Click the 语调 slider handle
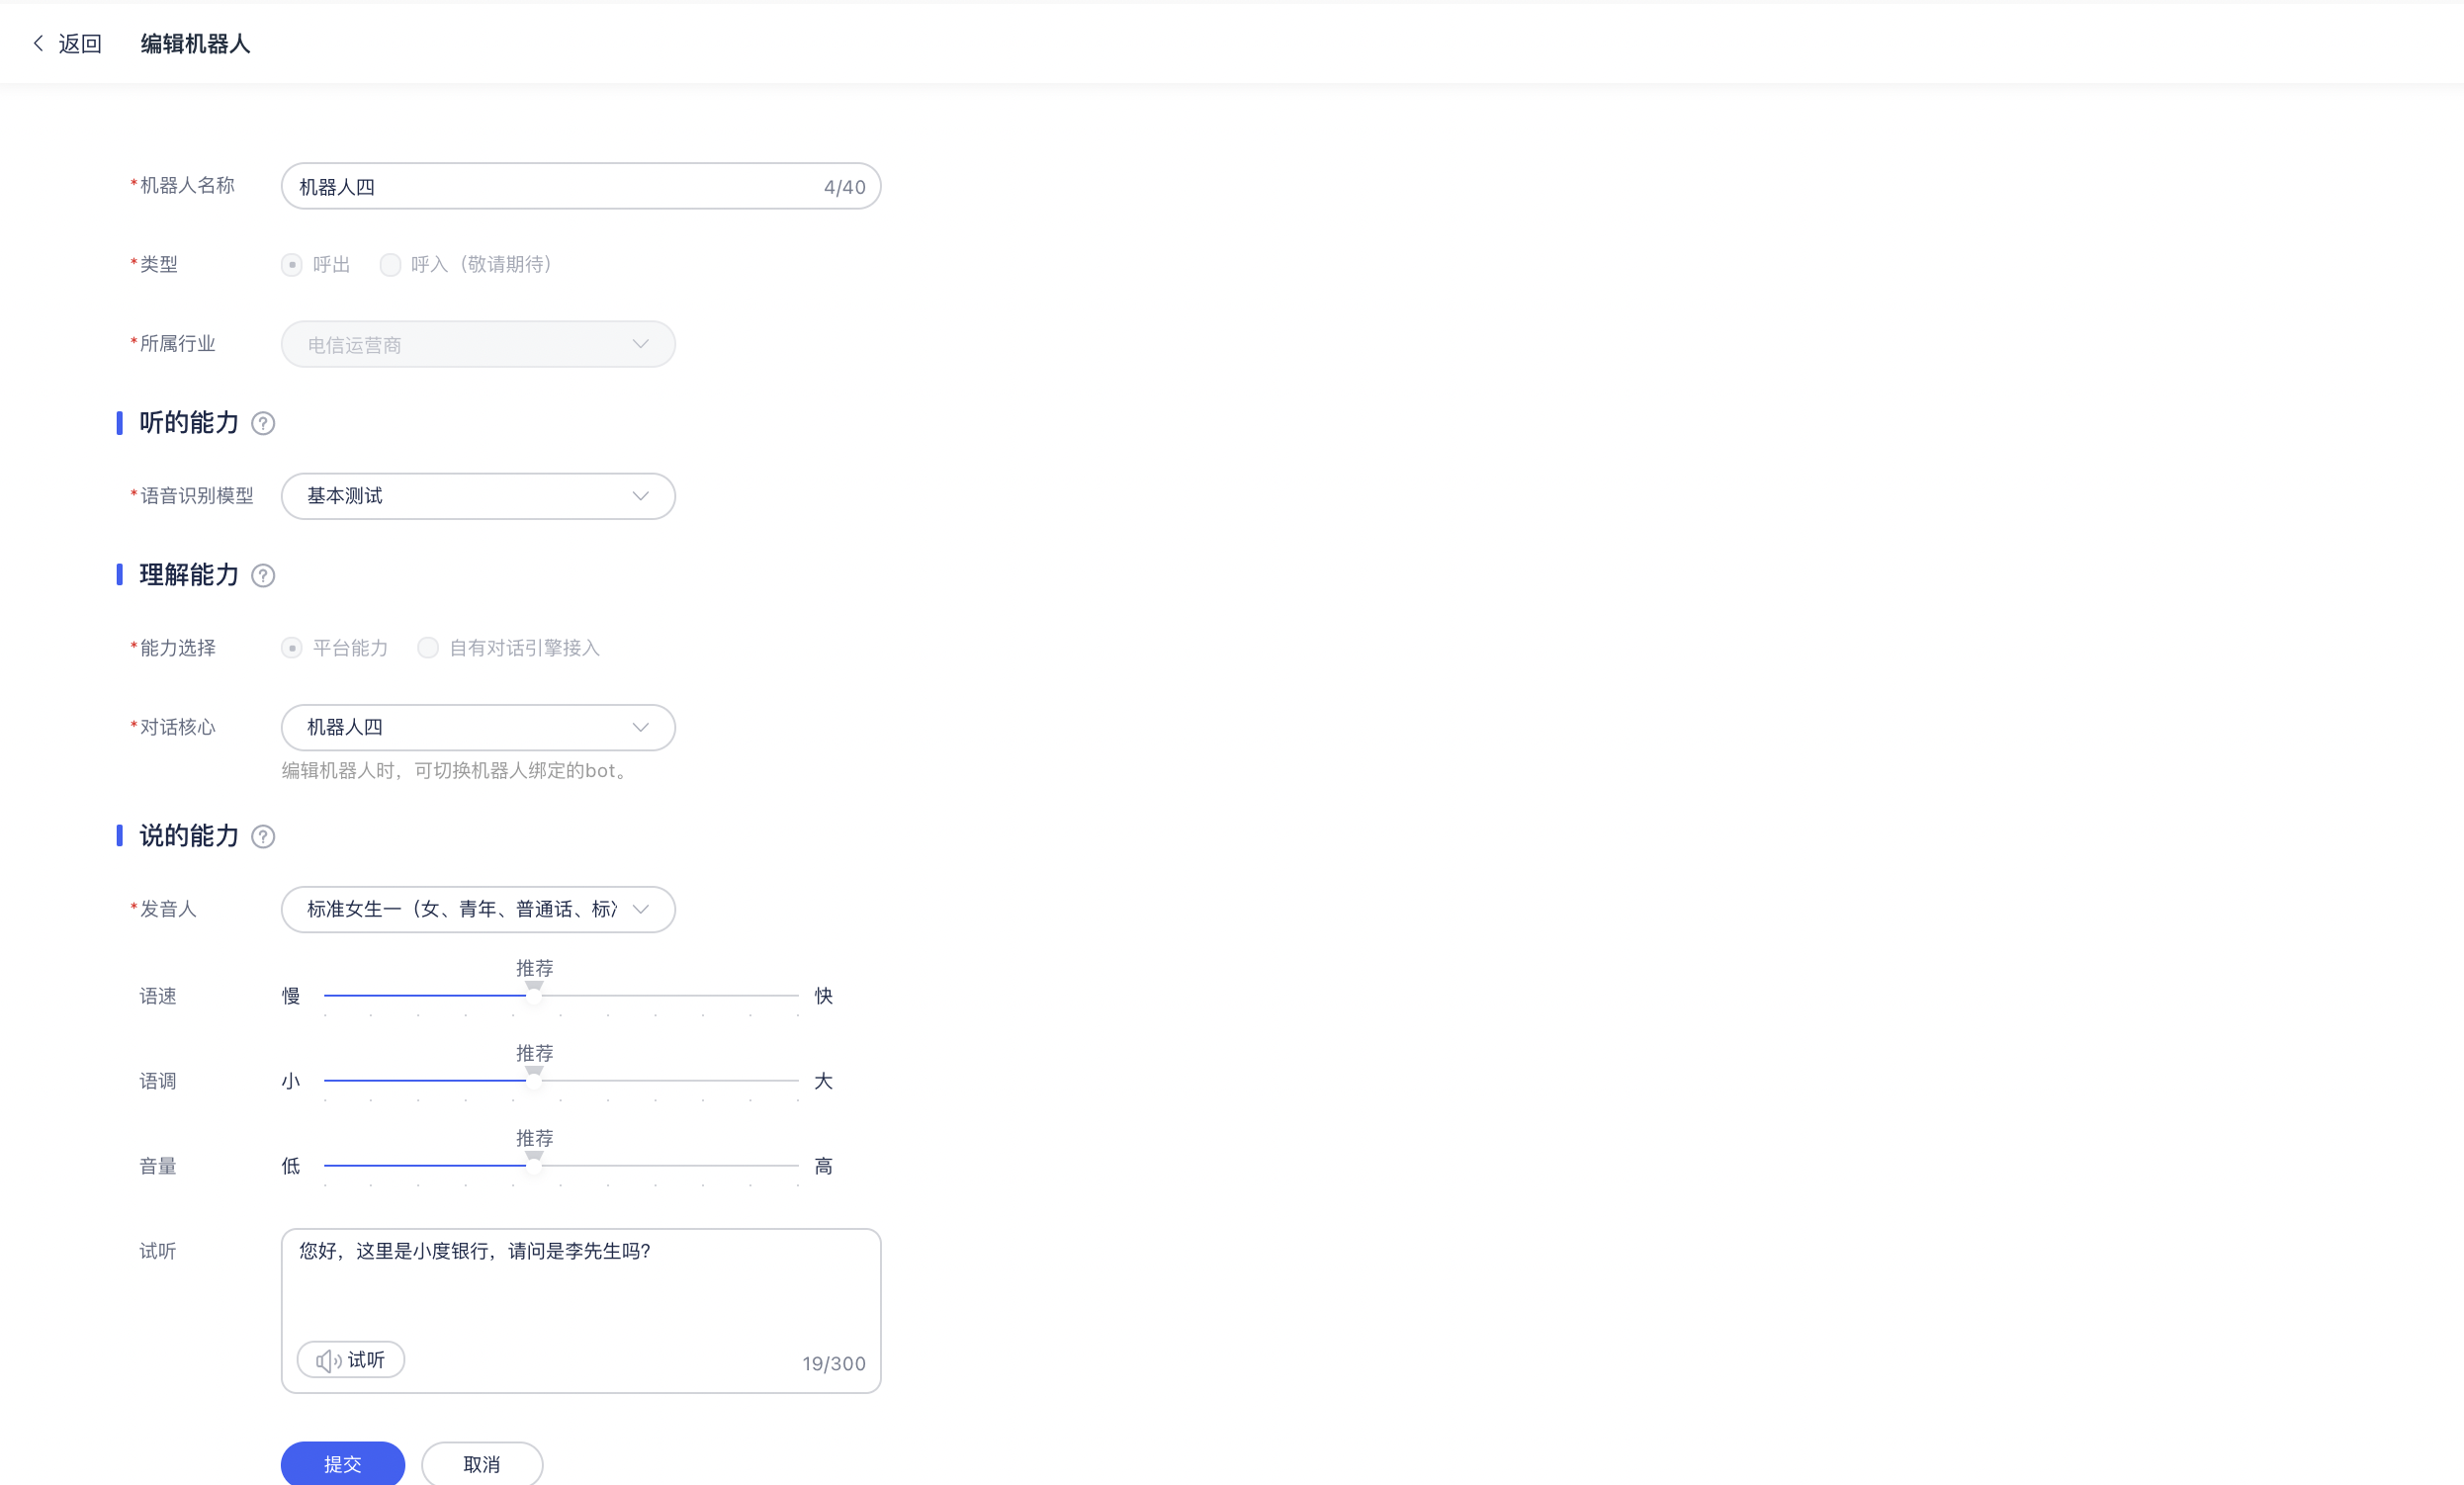 pyautogui.click(x=534, y=1081)
